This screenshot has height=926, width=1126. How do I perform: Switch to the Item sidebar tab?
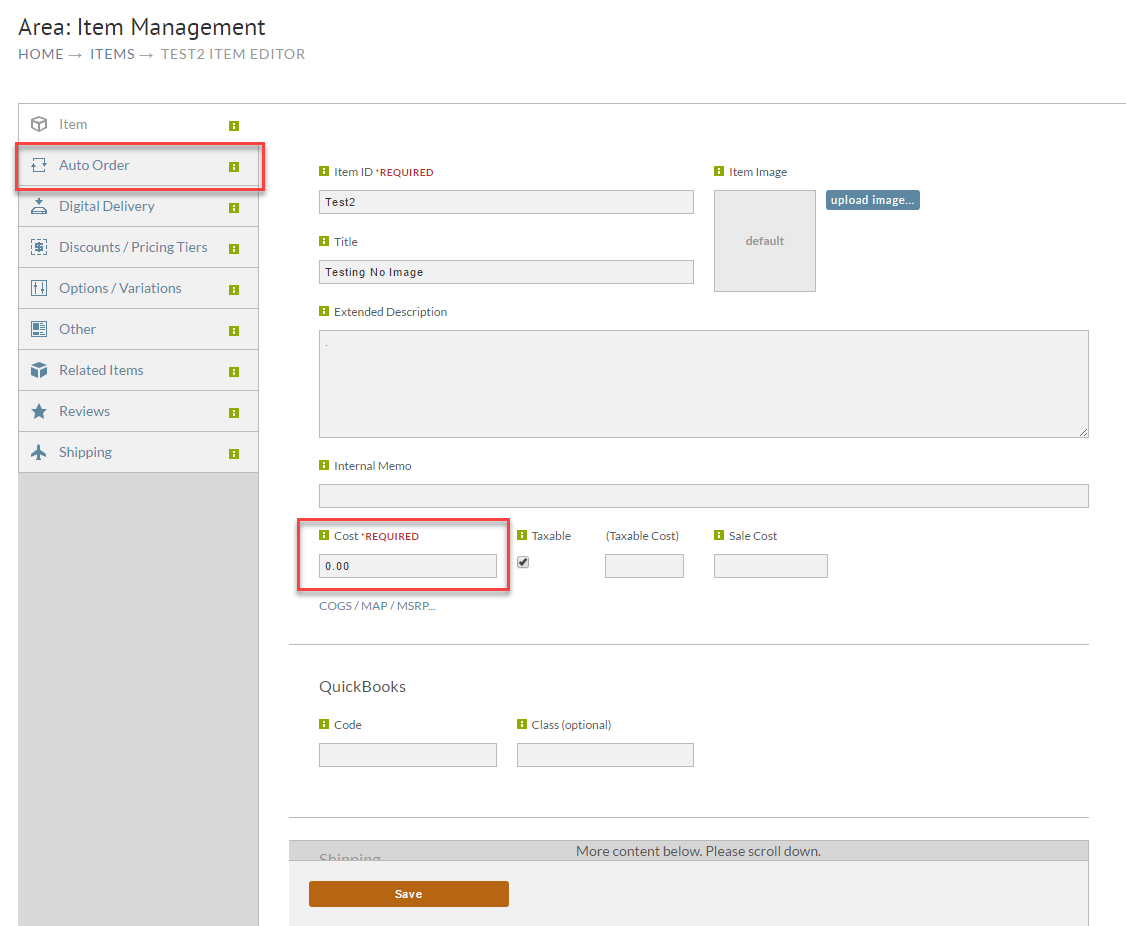pos(138,124)
